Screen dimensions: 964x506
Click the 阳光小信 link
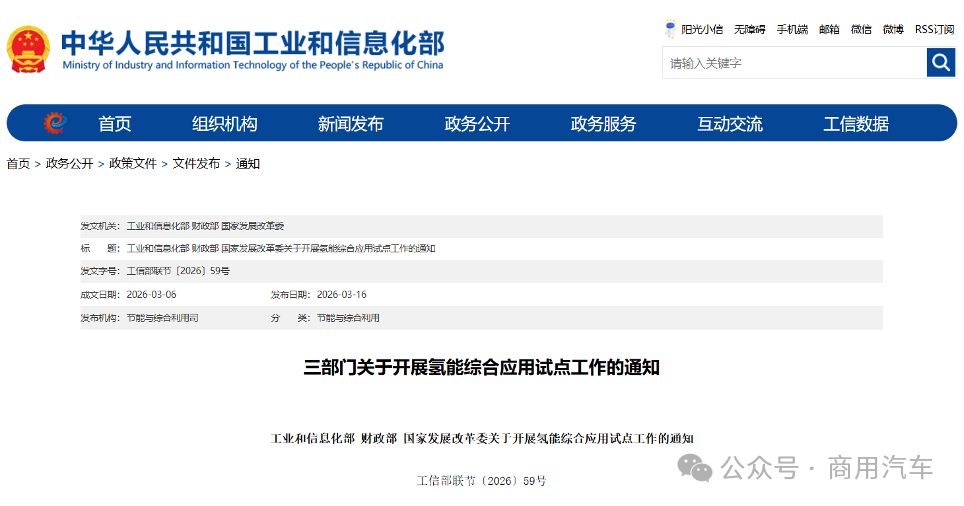click(701, 29)
